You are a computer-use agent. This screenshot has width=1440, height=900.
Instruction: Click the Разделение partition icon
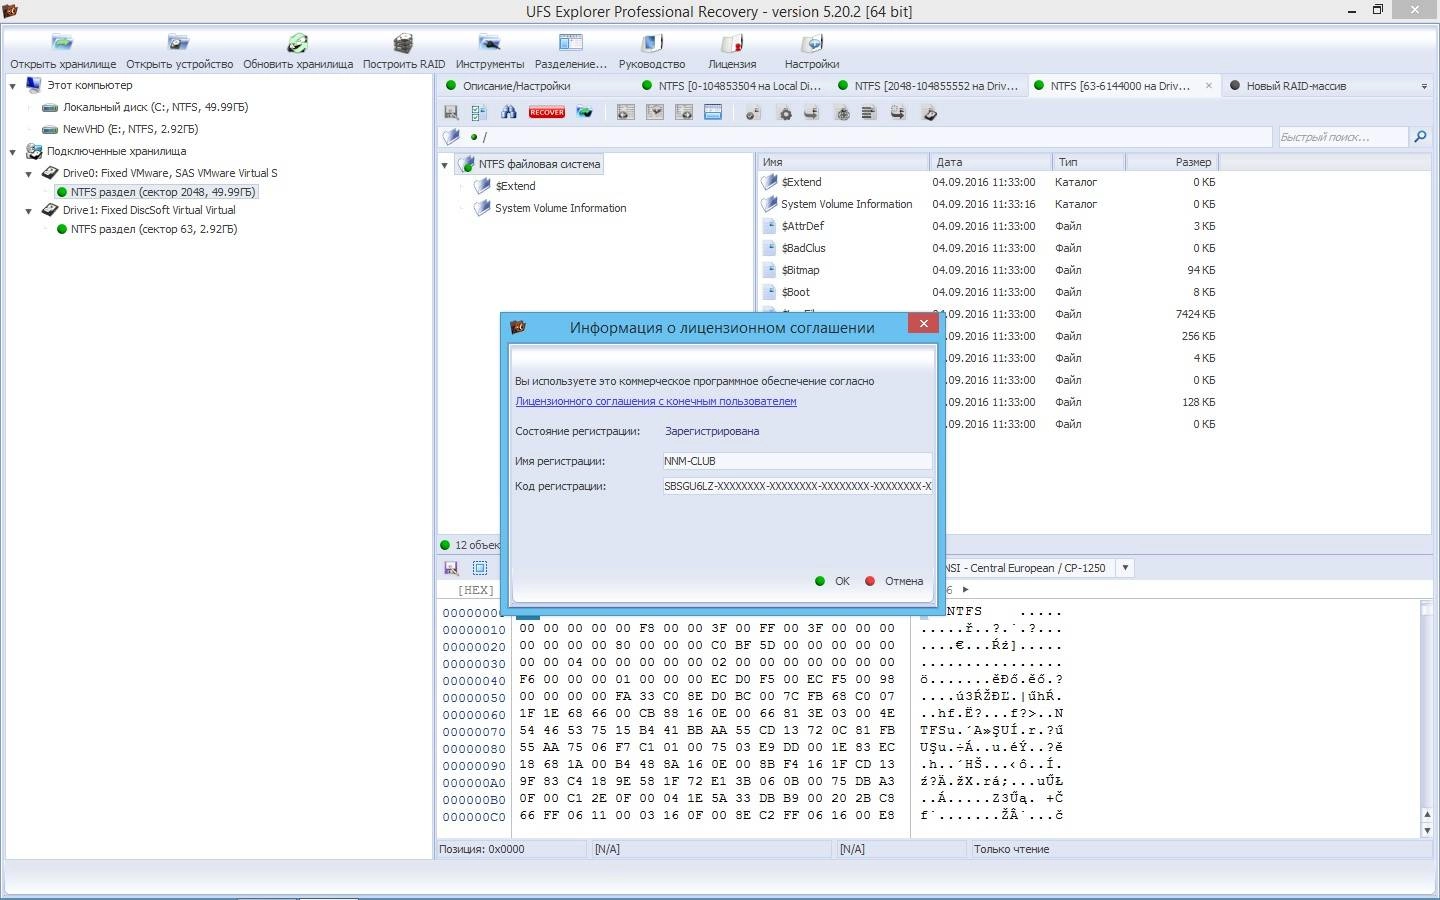point(570,43)
